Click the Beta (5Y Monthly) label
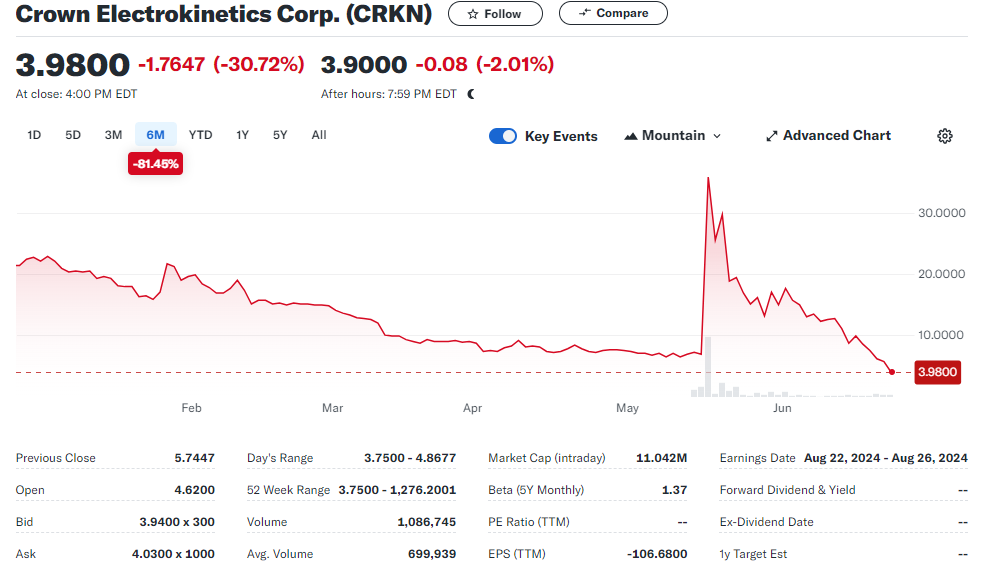The height and width of the screenshot is (580, 984). pyautogui.click(x=536, y=490)
